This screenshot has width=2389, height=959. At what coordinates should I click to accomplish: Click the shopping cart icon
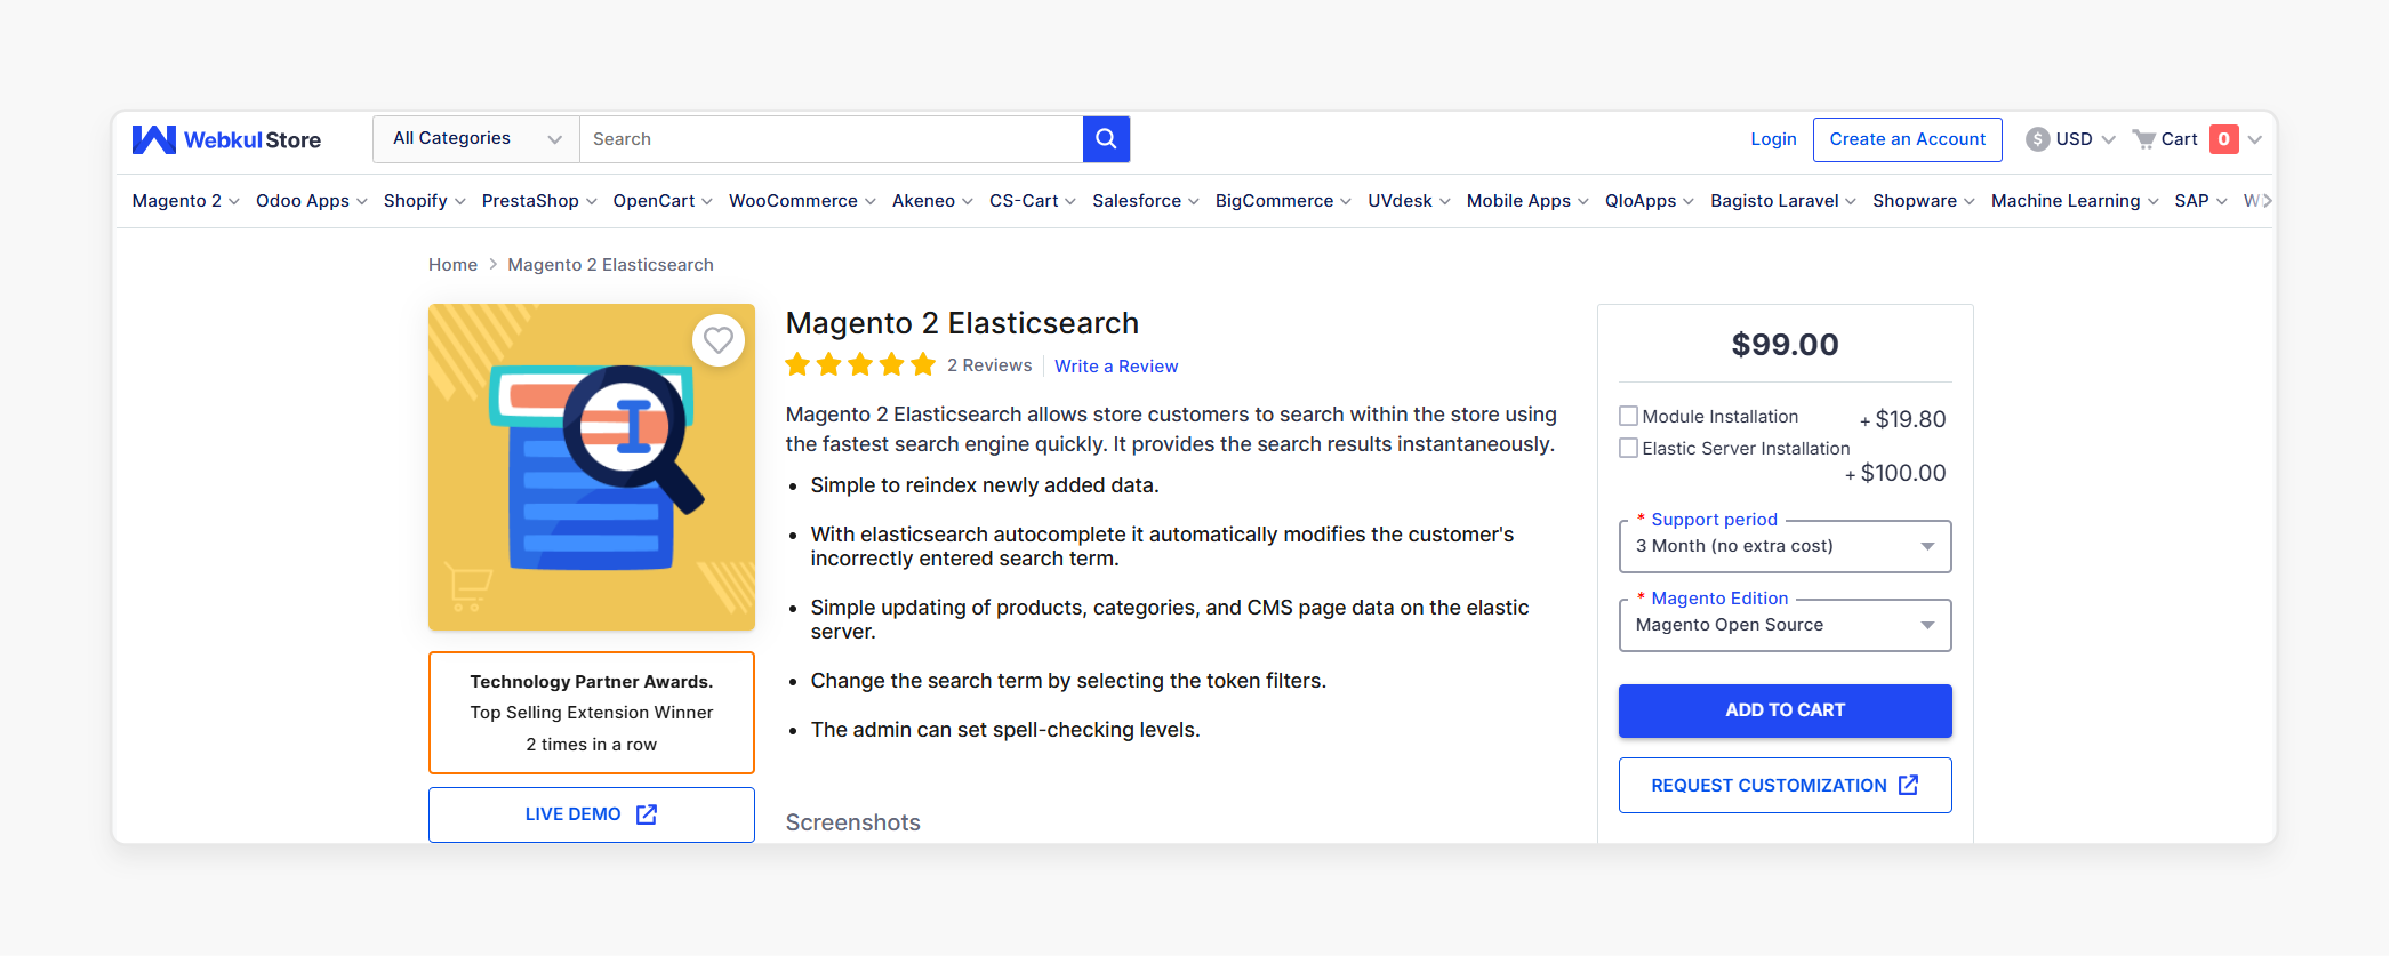click(2143, 139)
